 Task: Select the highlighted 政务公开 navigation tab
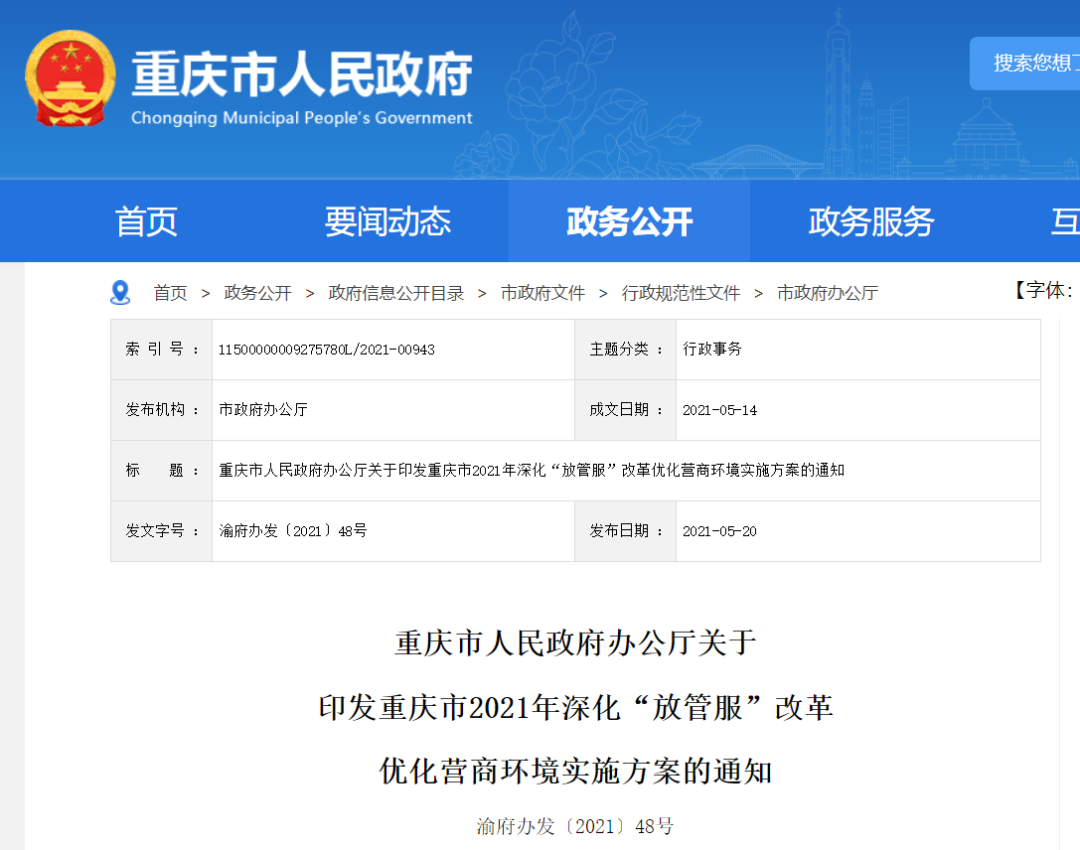point(629,221)
